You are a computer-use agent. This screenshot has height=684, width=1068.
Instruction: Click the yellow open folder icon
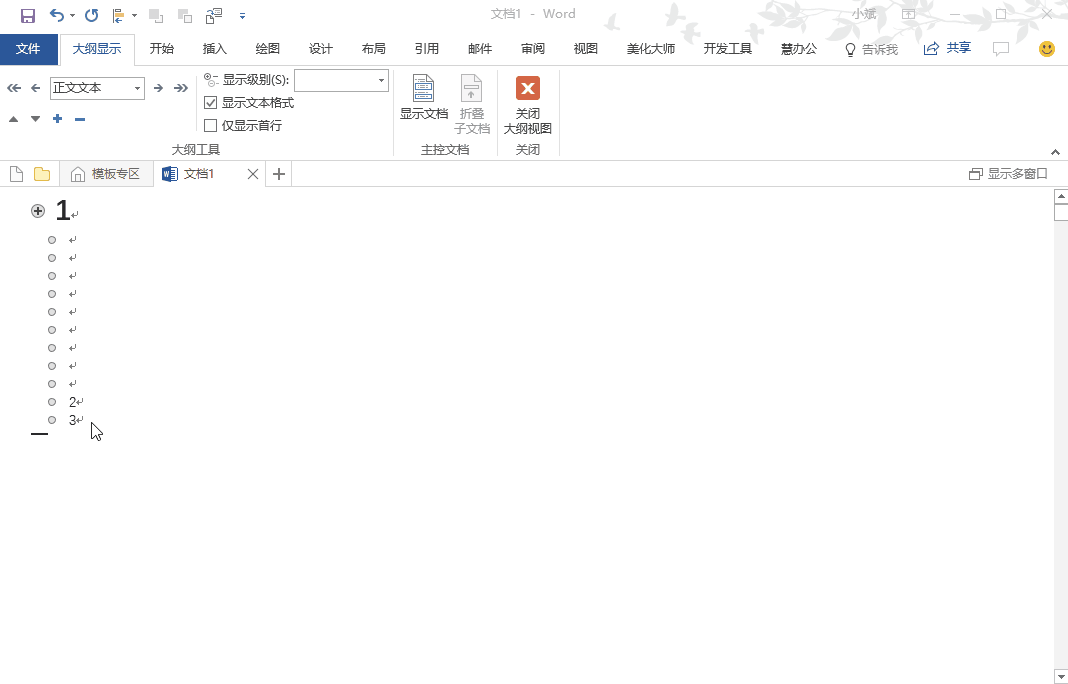tap(42, 174)
